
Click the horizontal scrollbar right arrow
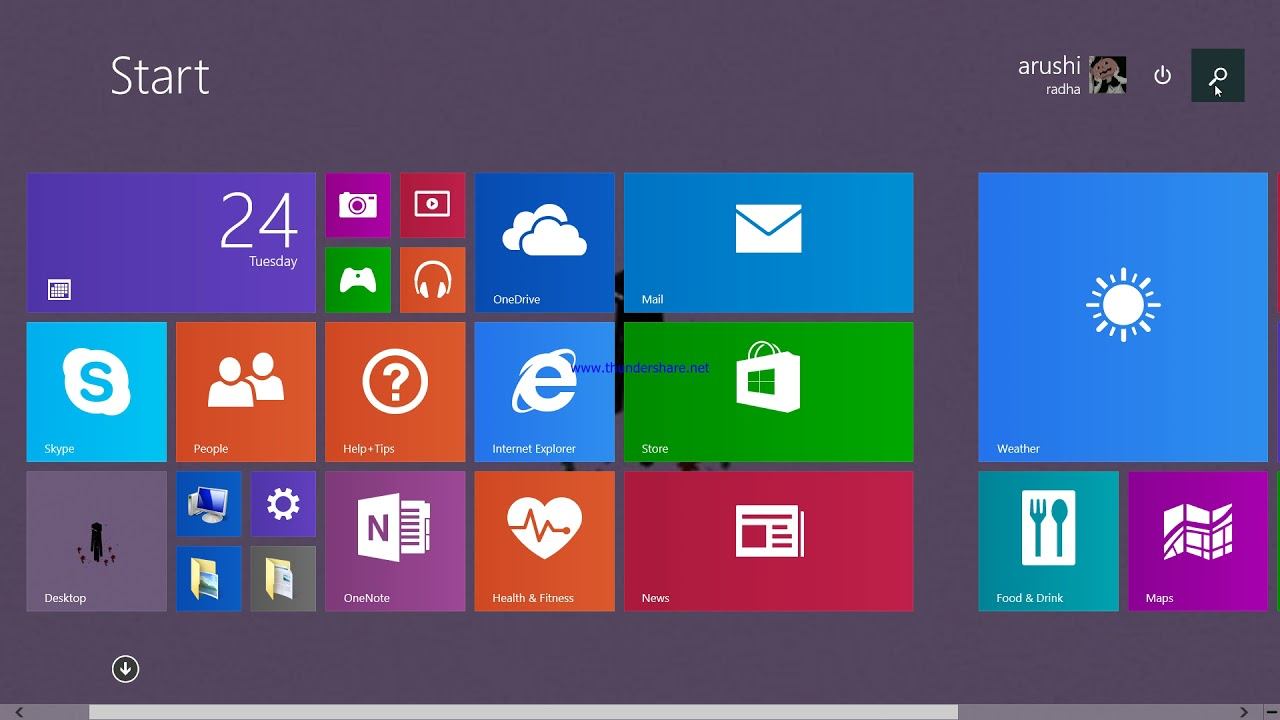click(1244, 712)
